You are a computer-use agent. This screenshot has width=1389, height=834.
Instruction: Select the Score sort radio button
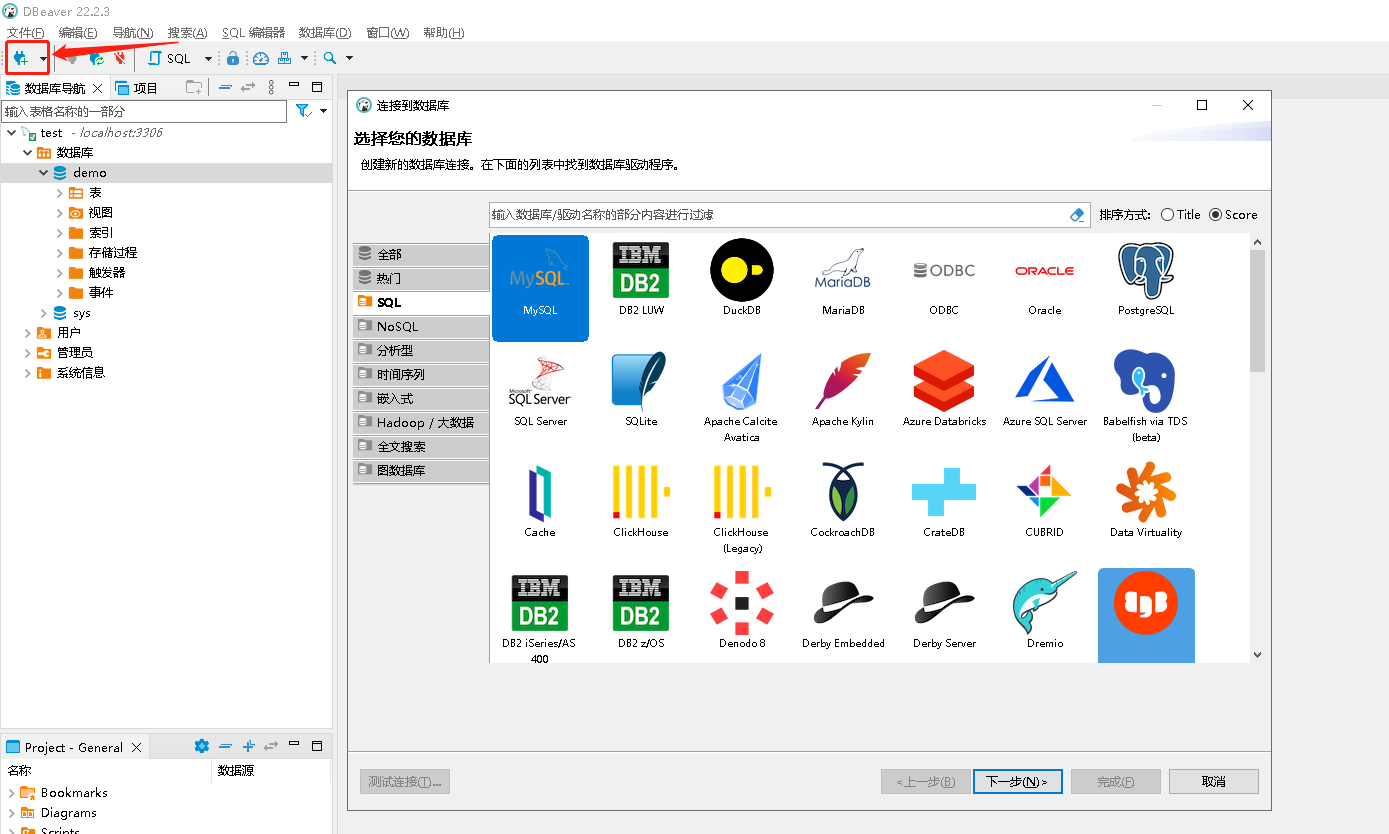(x=1216, y=214)
